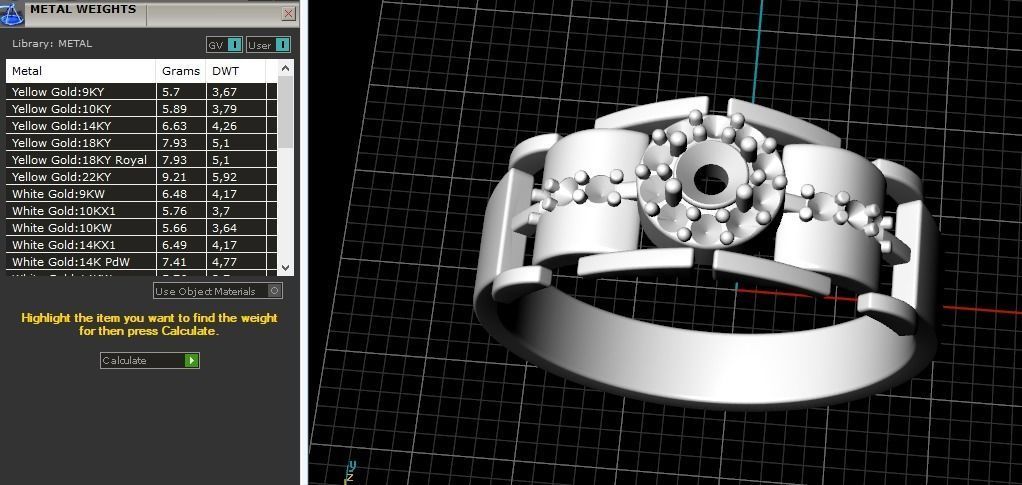Click the metal list scrollbar thumb

285,112
